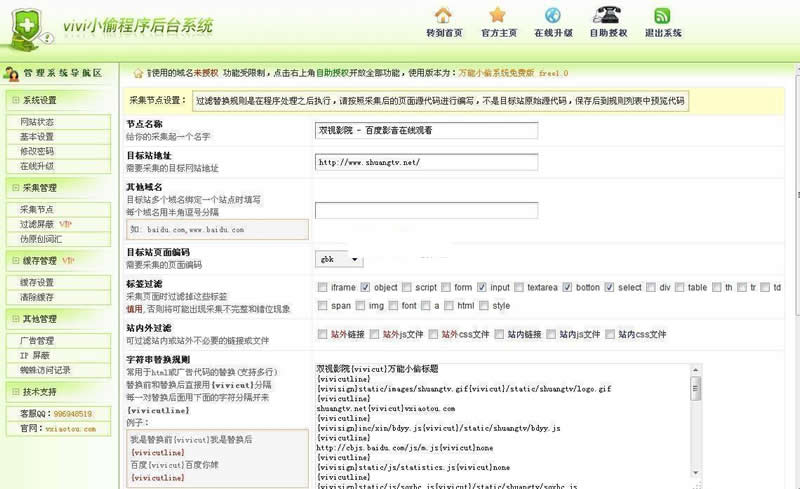800x489 pixels.
Task: Click the 转到首页 home icon
Action: [x=443, y=15]
